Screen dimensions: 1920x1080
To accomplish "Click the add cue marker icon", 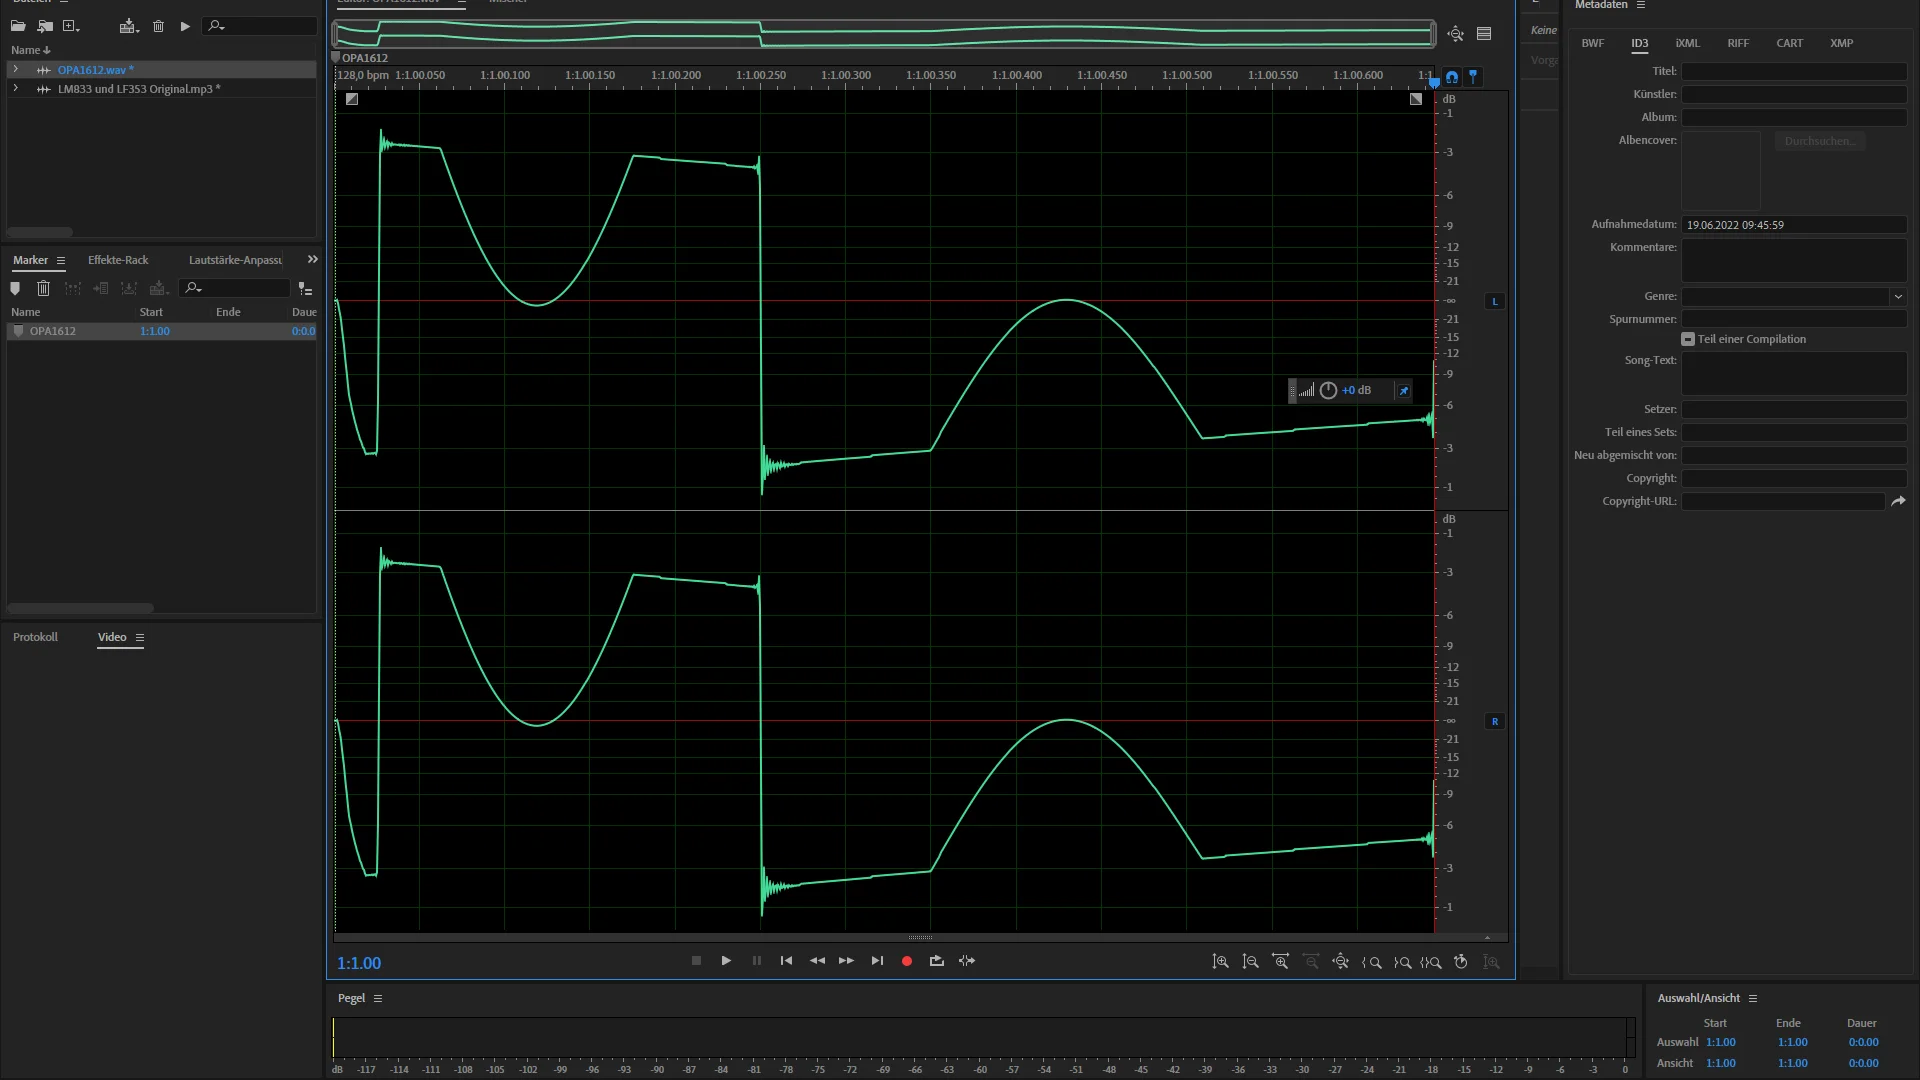I will (x=15, y=289).
